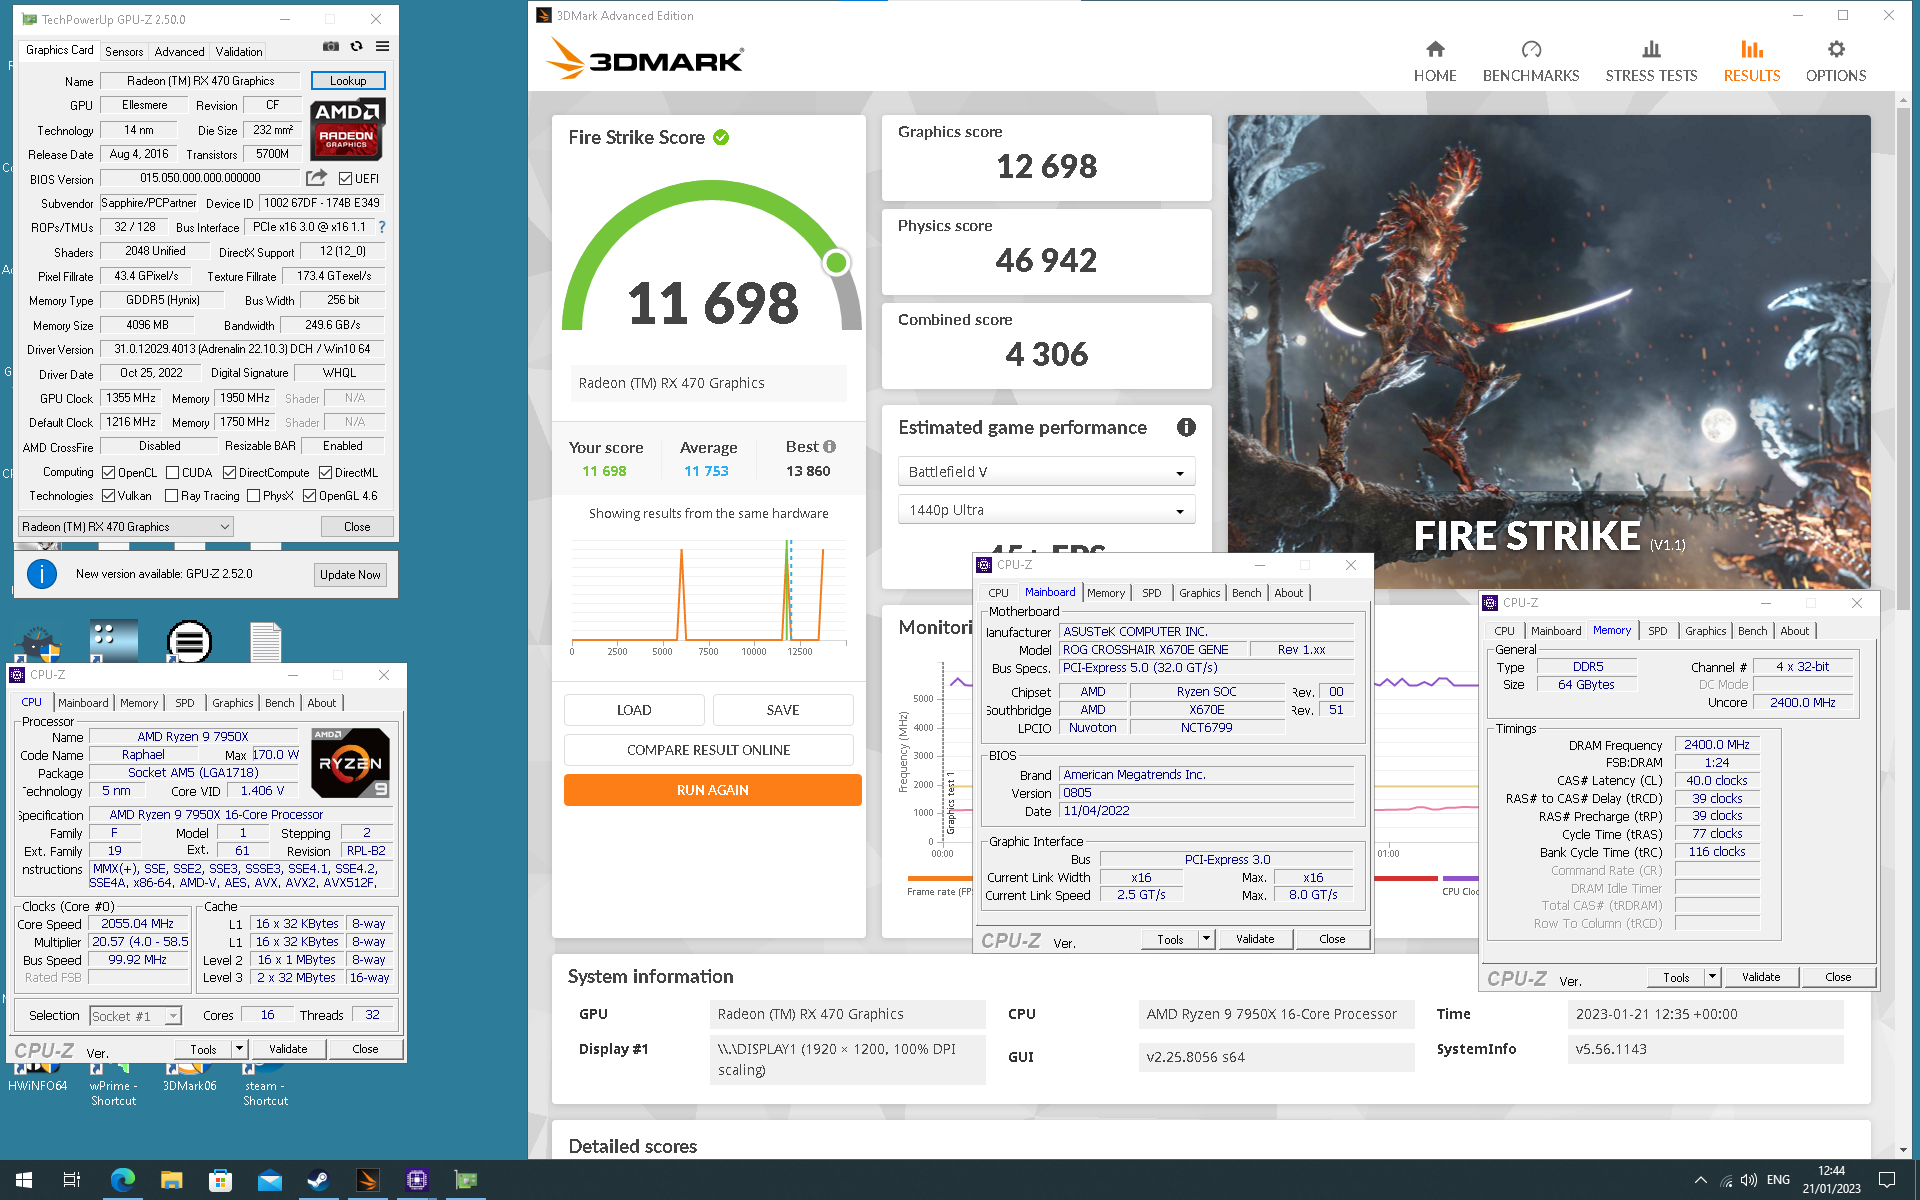Switch to 3DMark taskbar icon
This screenshot has width=1920, height=1200.
tap(368, 1180)
